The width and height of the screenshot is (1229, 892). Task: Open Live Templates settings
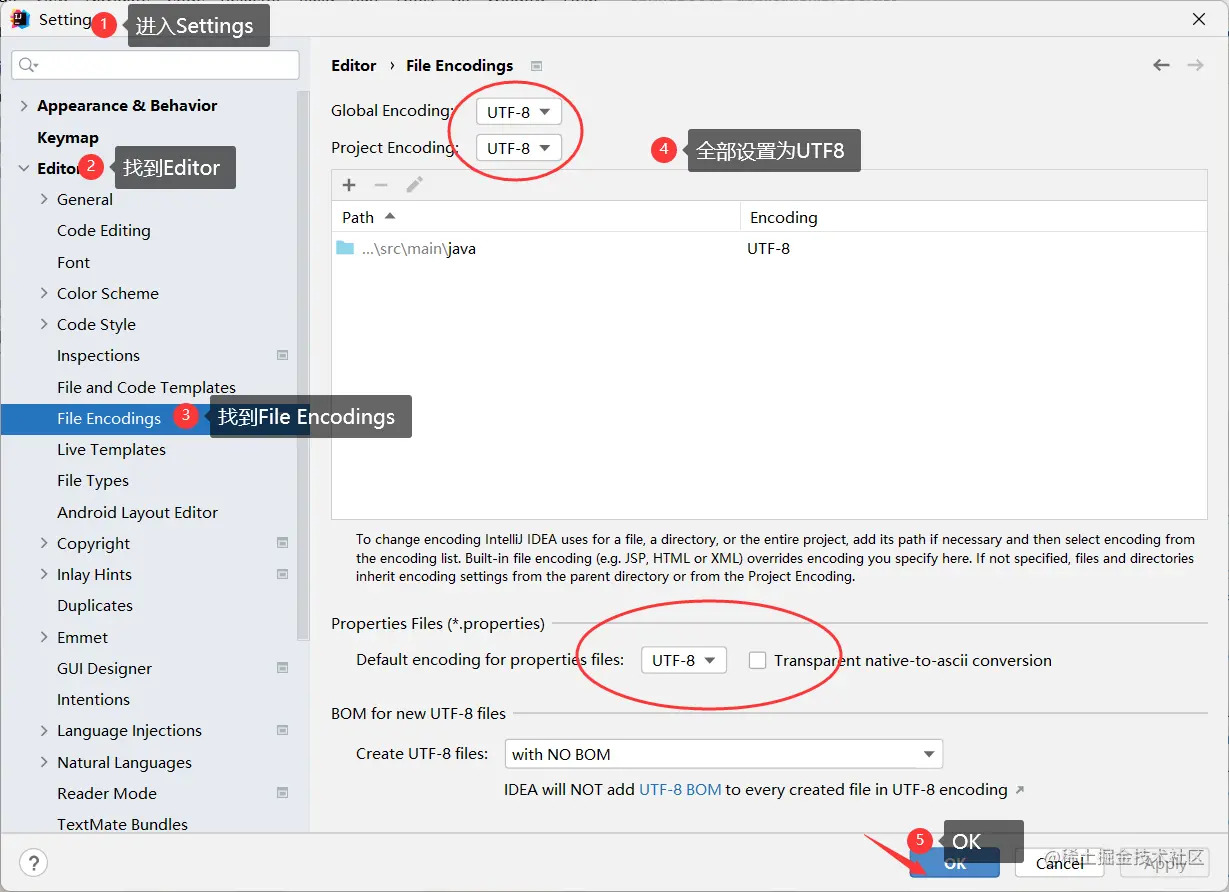[x=111, y=449]
